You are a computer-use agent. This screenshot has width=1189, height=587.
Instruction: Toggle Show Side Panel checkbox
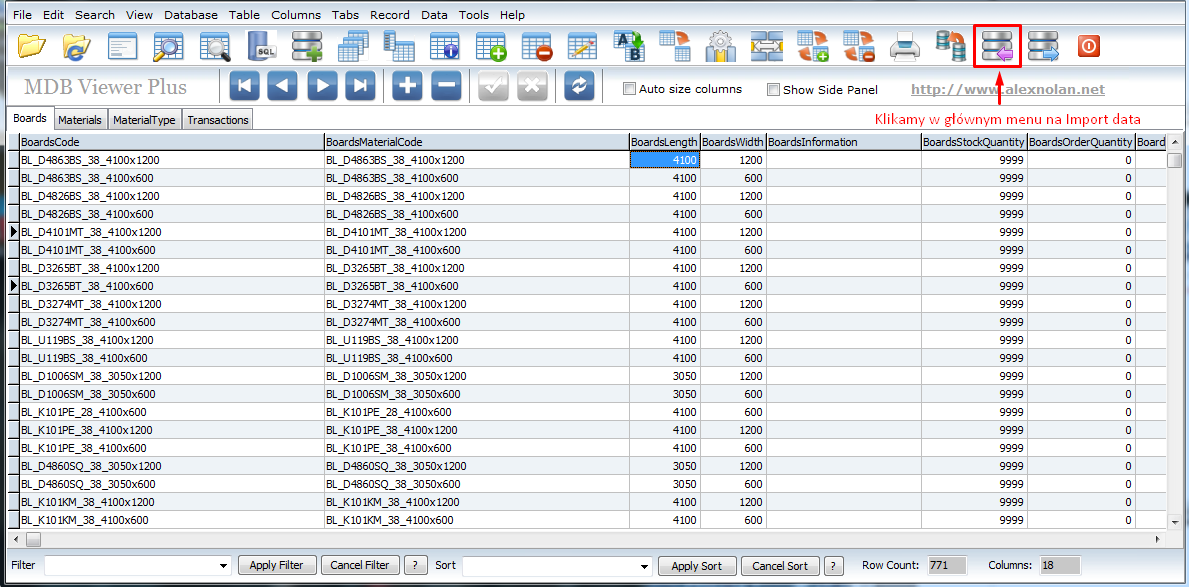773,89
